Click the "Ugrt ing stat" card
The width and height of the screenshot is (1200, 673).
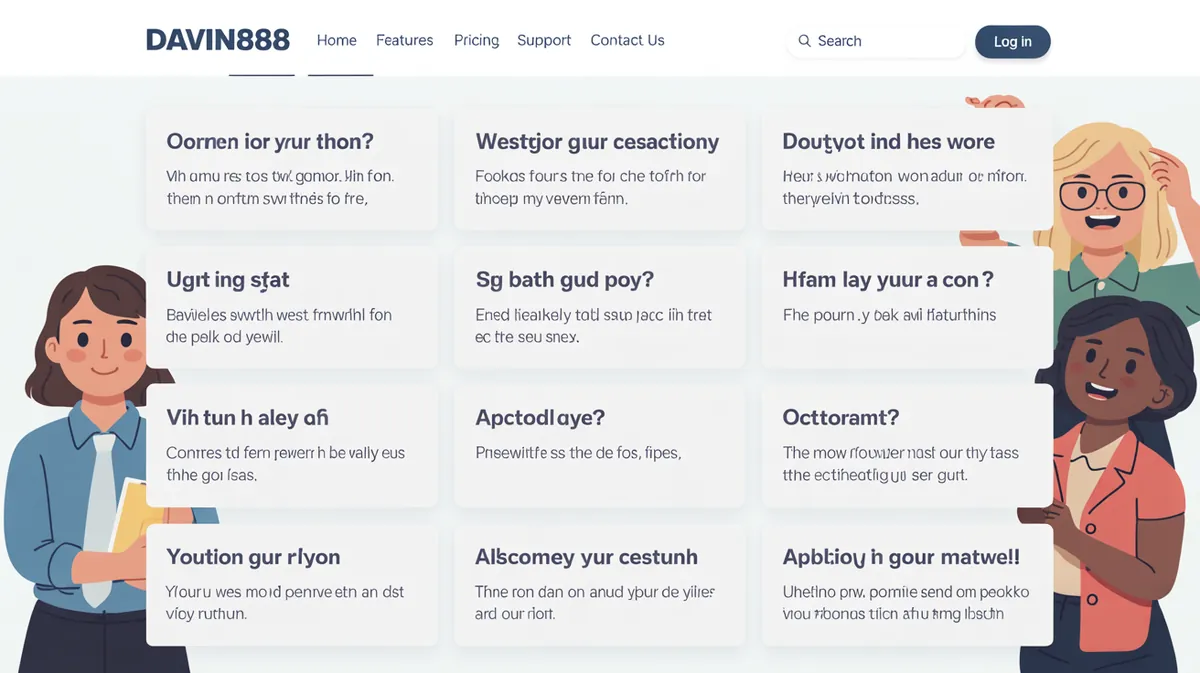click(292, 308)
